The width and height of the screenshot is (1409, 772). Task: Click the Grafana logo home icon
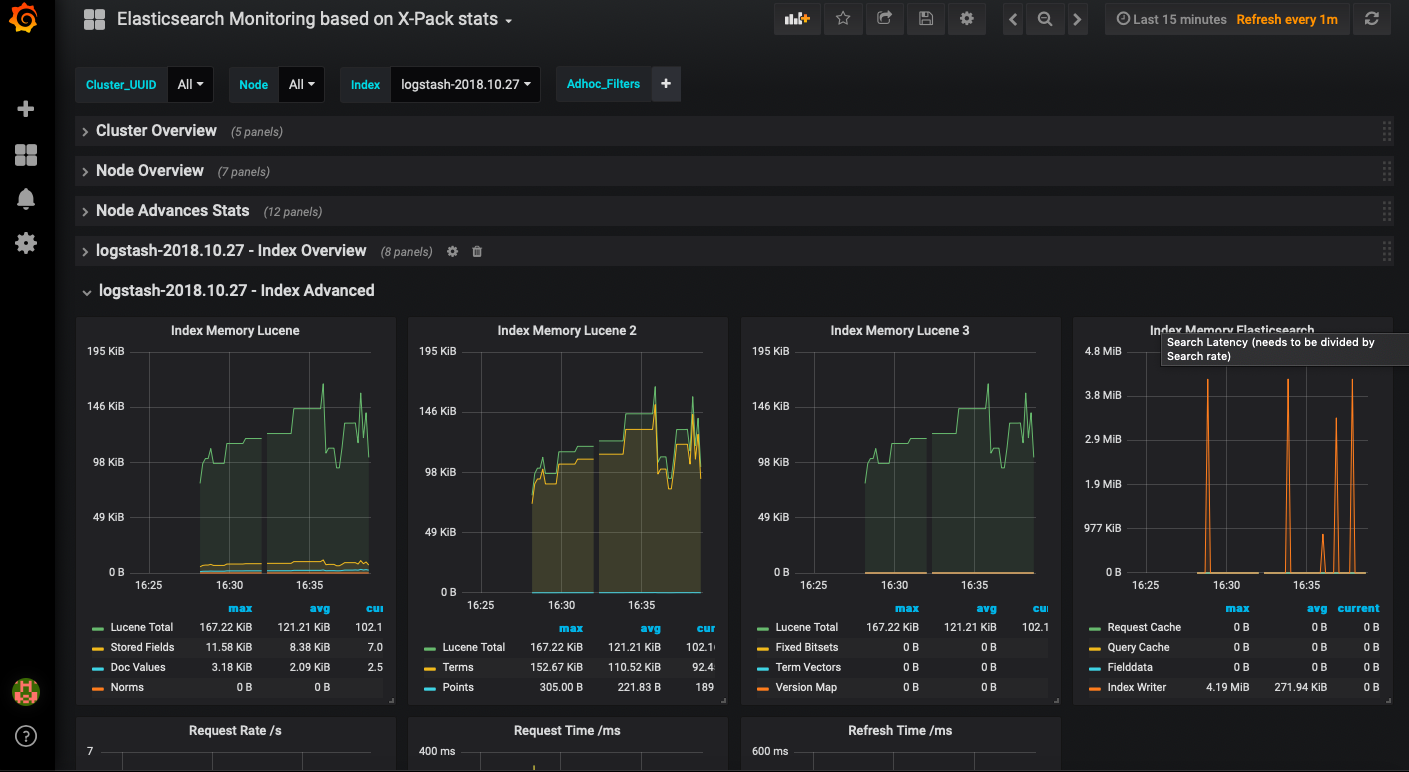(x=24, y=19)
